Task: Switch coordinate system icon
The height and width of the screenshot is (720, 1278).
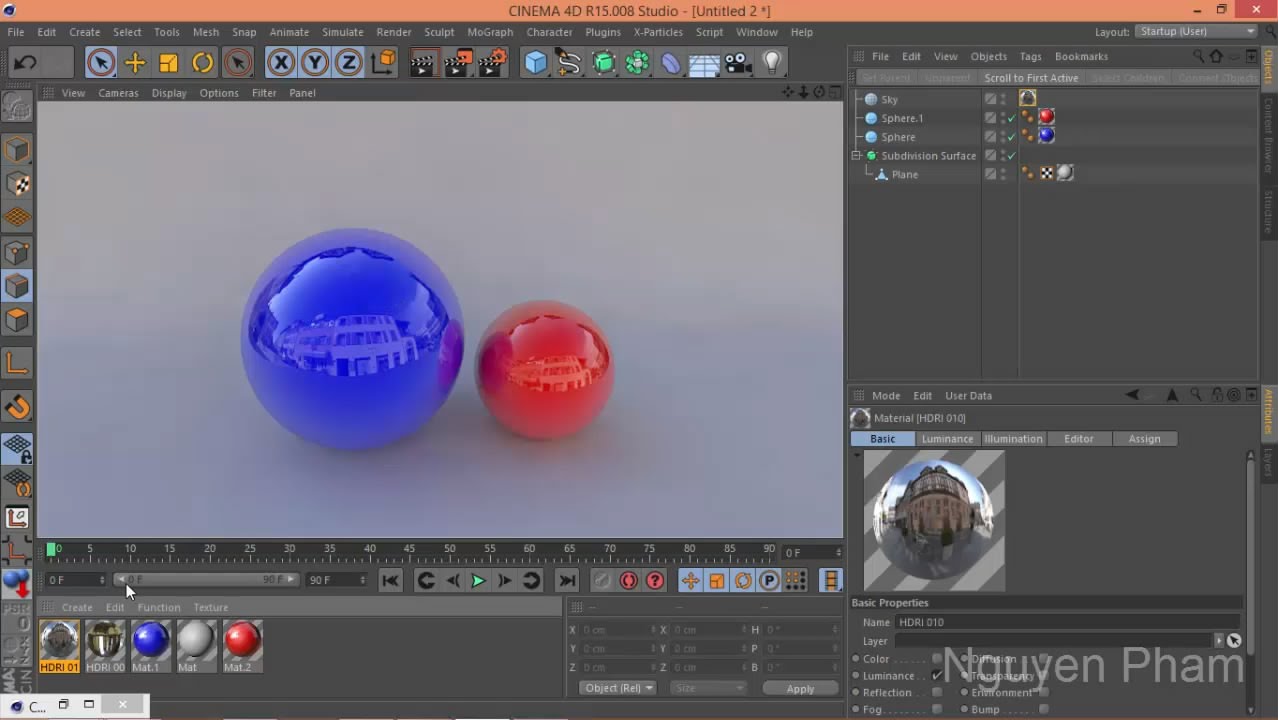Action: (383, 63)
